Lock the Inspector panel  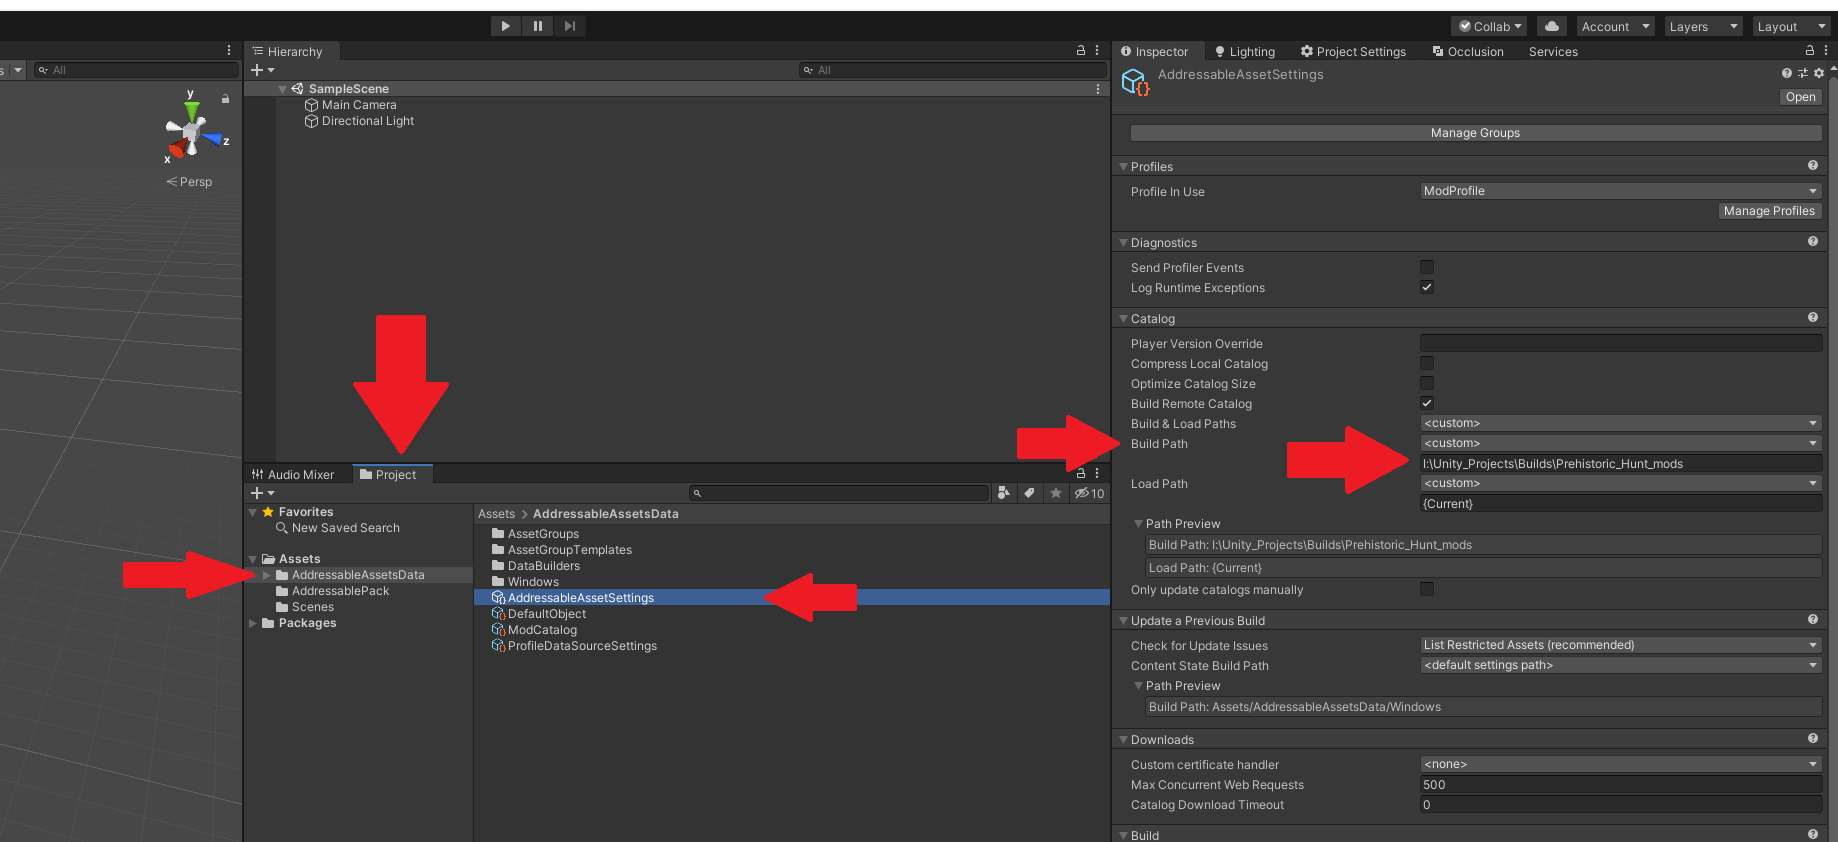click(x=1809, y=50)
